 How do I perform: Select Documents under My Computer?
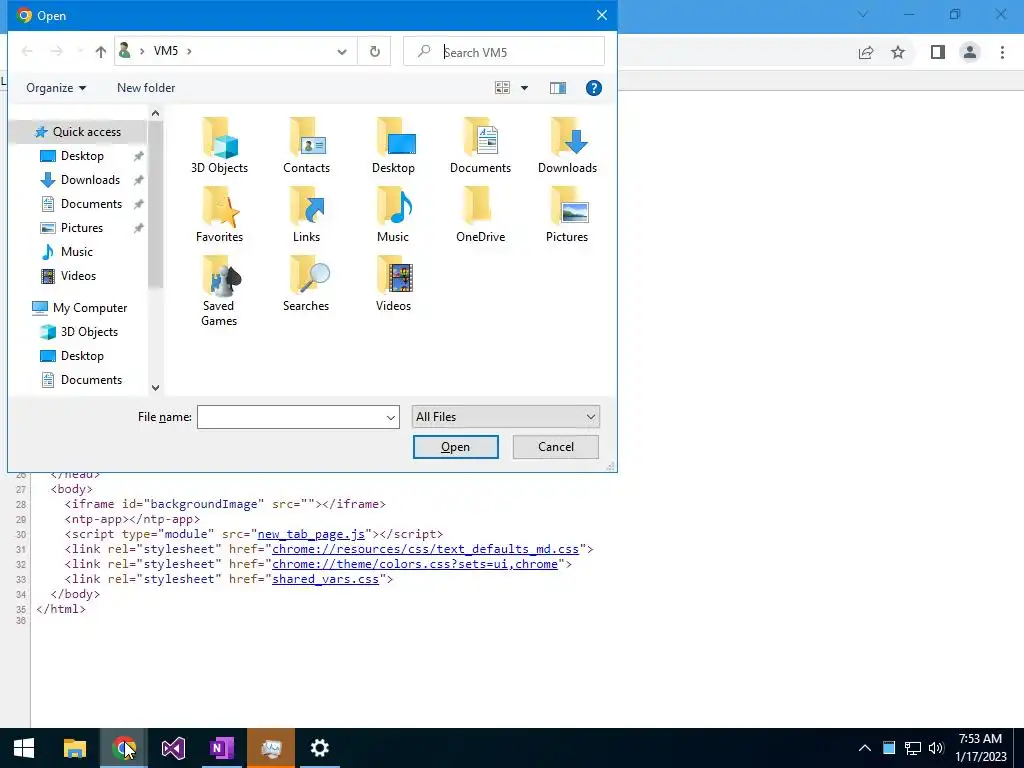pos(91,380)
